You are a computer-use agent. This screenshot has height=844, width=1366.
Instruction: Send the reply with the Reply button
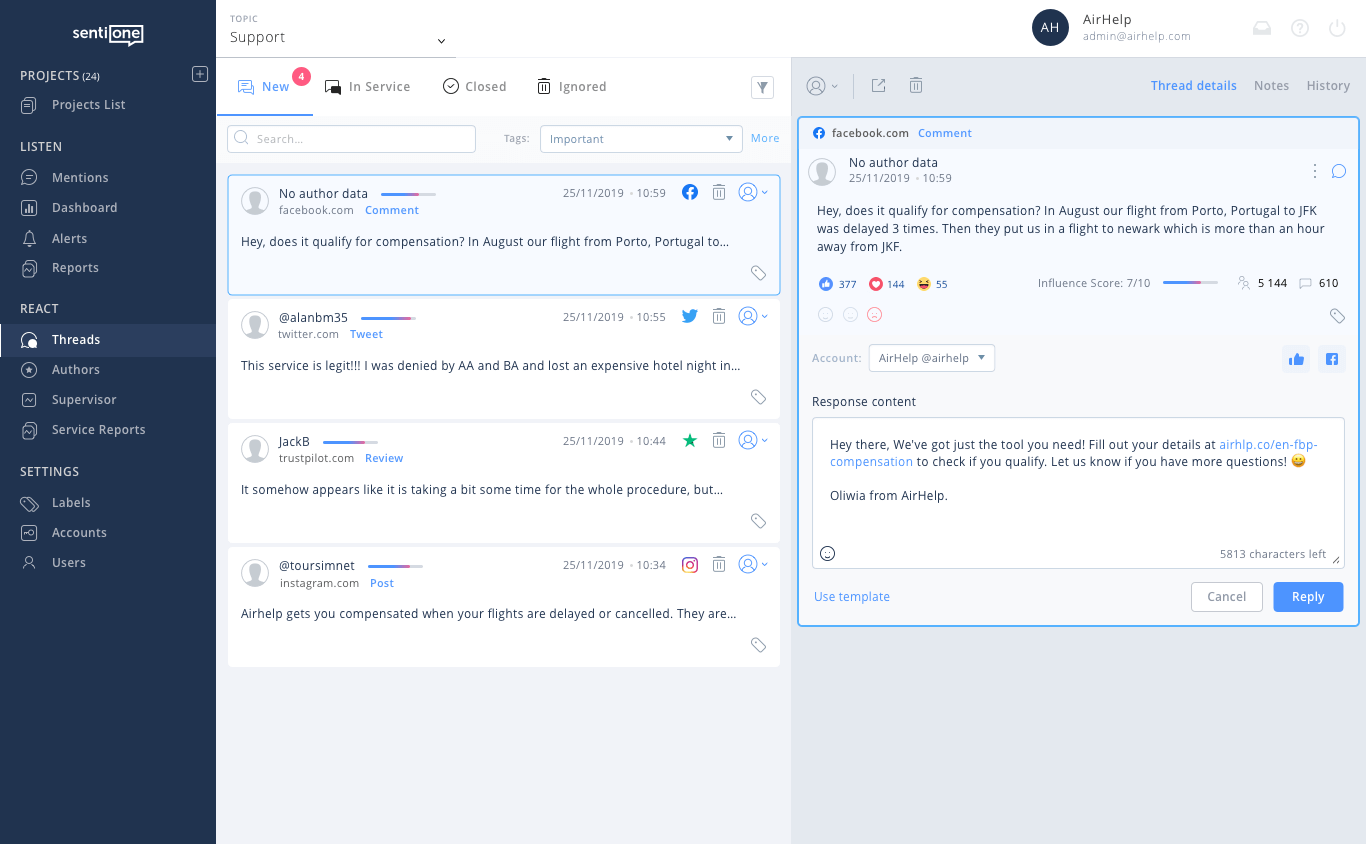tap(1308, 596)
